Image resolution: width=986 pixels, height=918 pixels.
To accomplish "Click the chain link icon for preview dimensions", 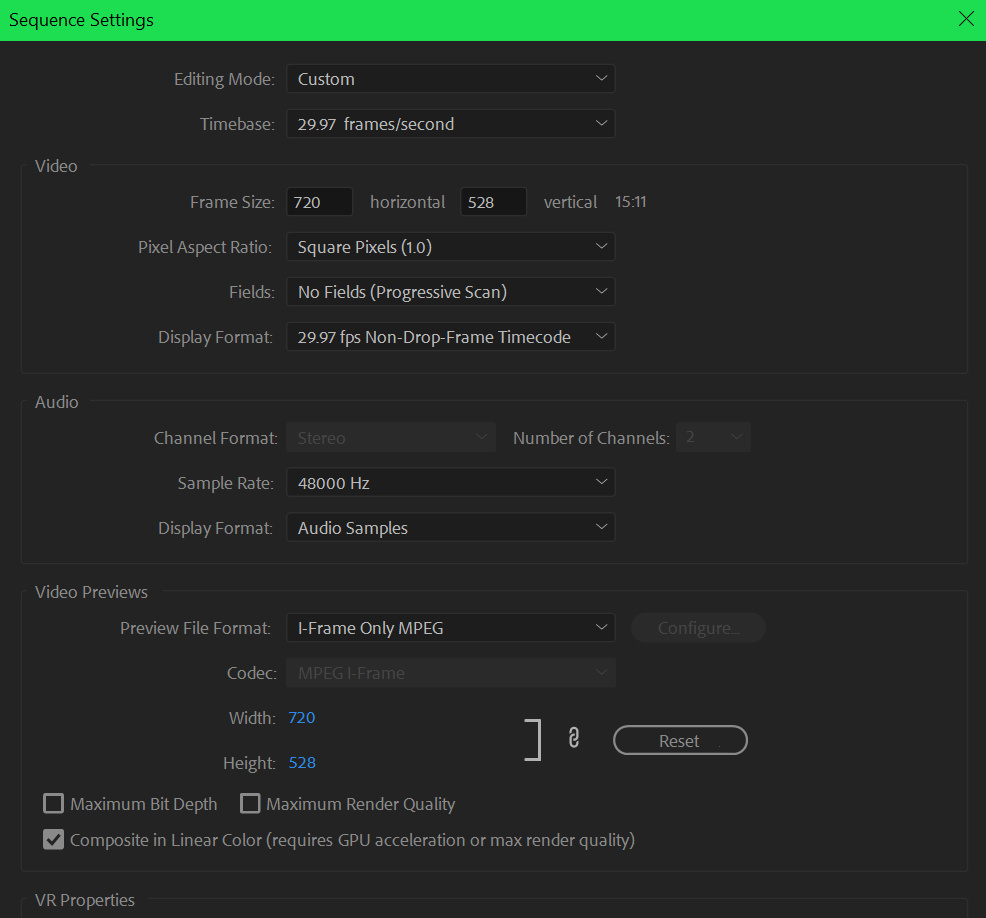I will pyautogui.click(x=574, y=739).
